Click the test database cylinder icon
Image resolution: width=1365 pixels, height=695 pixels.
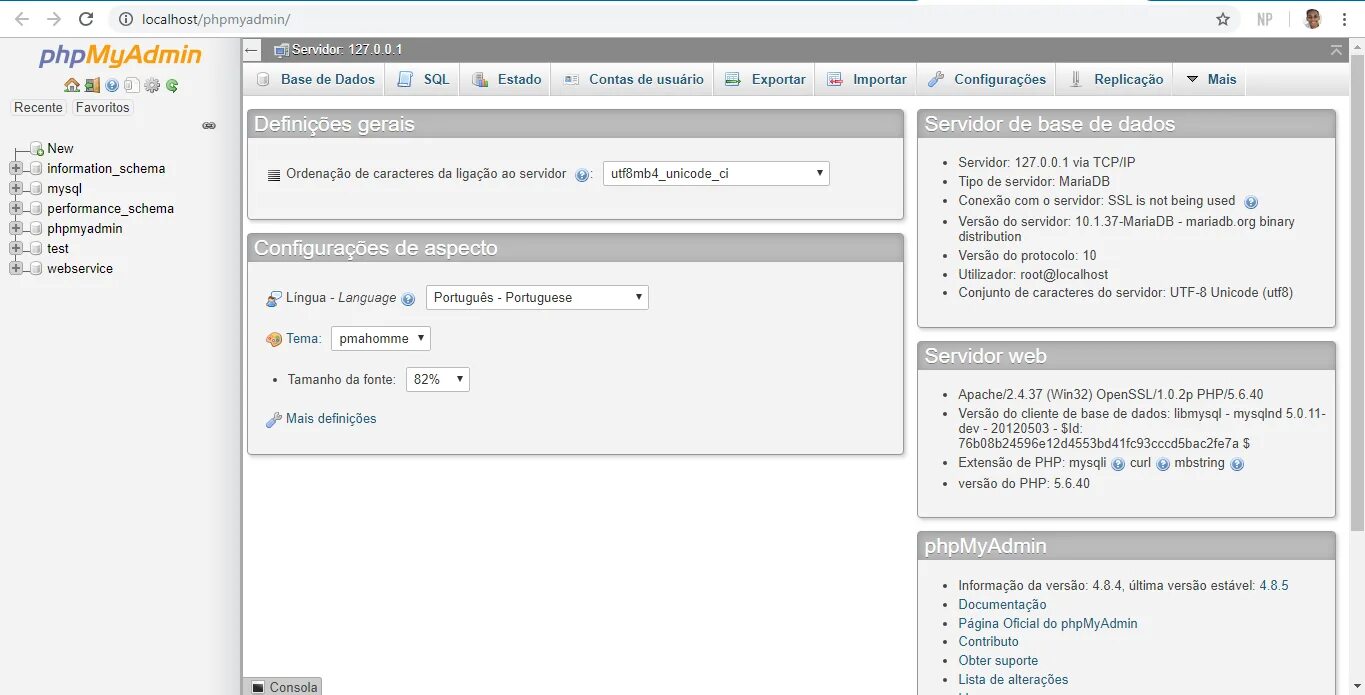(x=37, y=248)
